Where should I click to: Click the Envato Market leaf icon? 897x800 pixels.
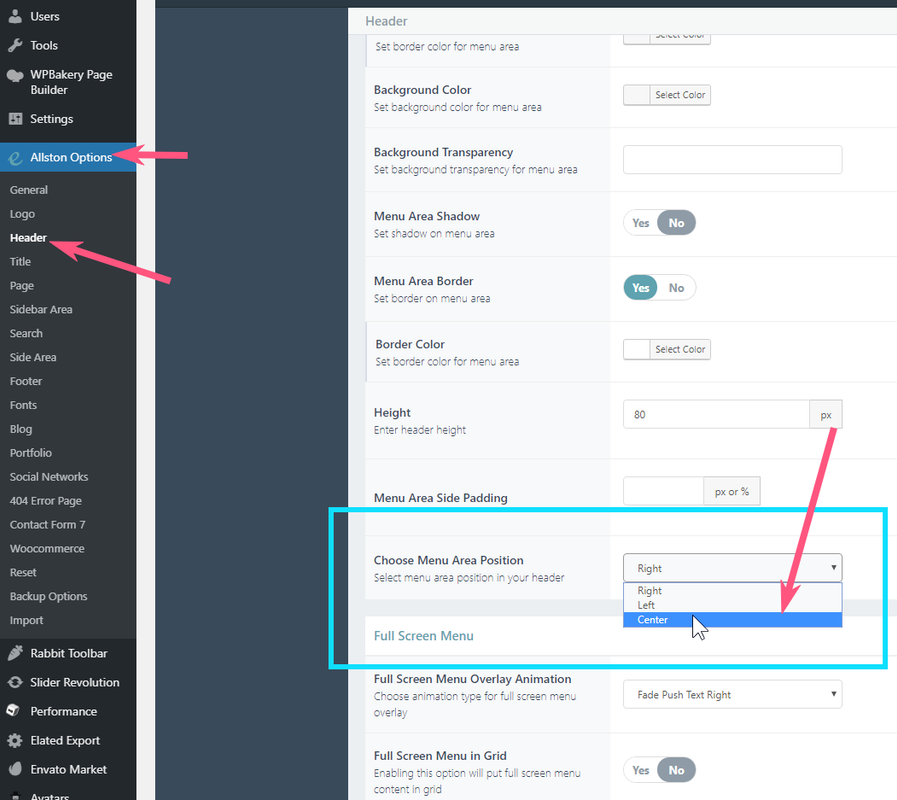[15, 769]
